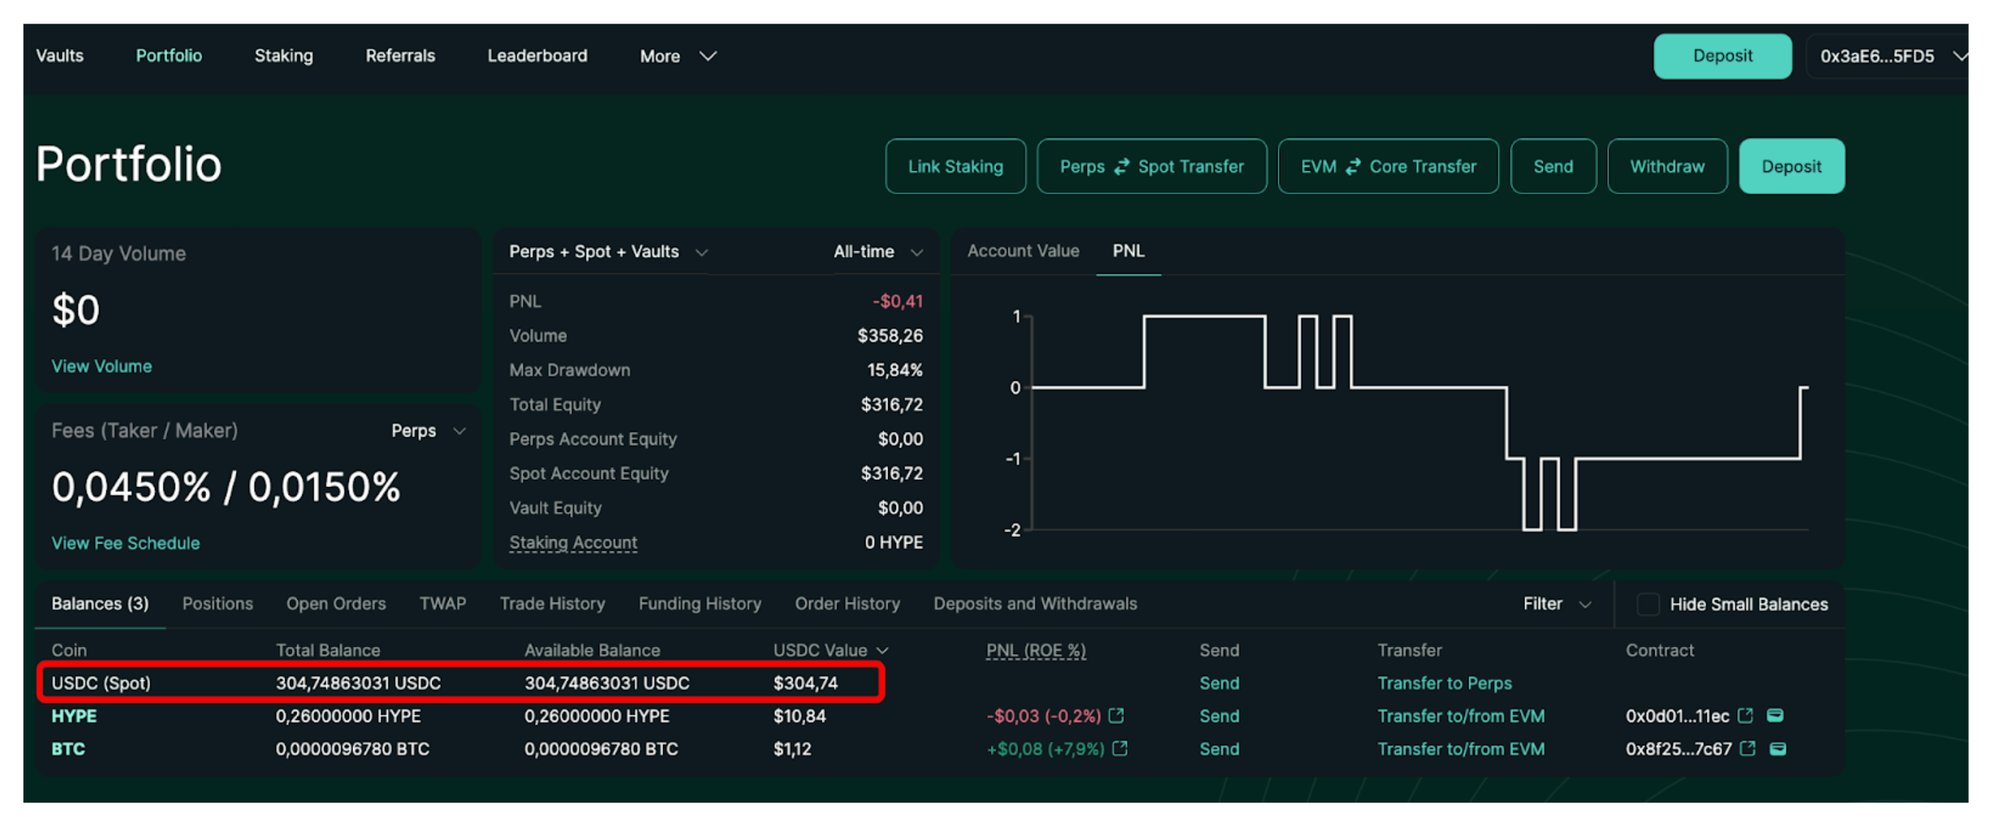Click swap arrows icon in Perps Spot Transfer
The height and width of the screenshot is (831, 2000).
tap(1122, 167)
